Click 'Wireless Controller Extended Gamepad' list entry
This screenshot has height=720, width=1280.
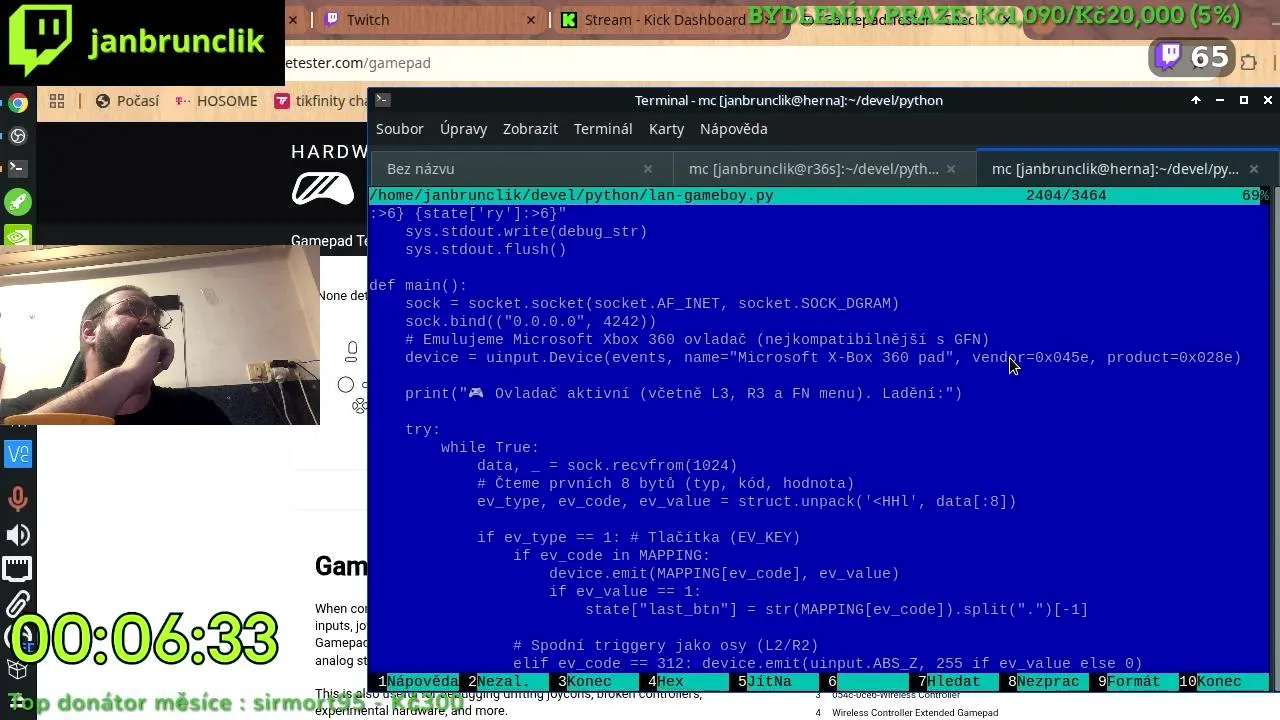[915, 713]
